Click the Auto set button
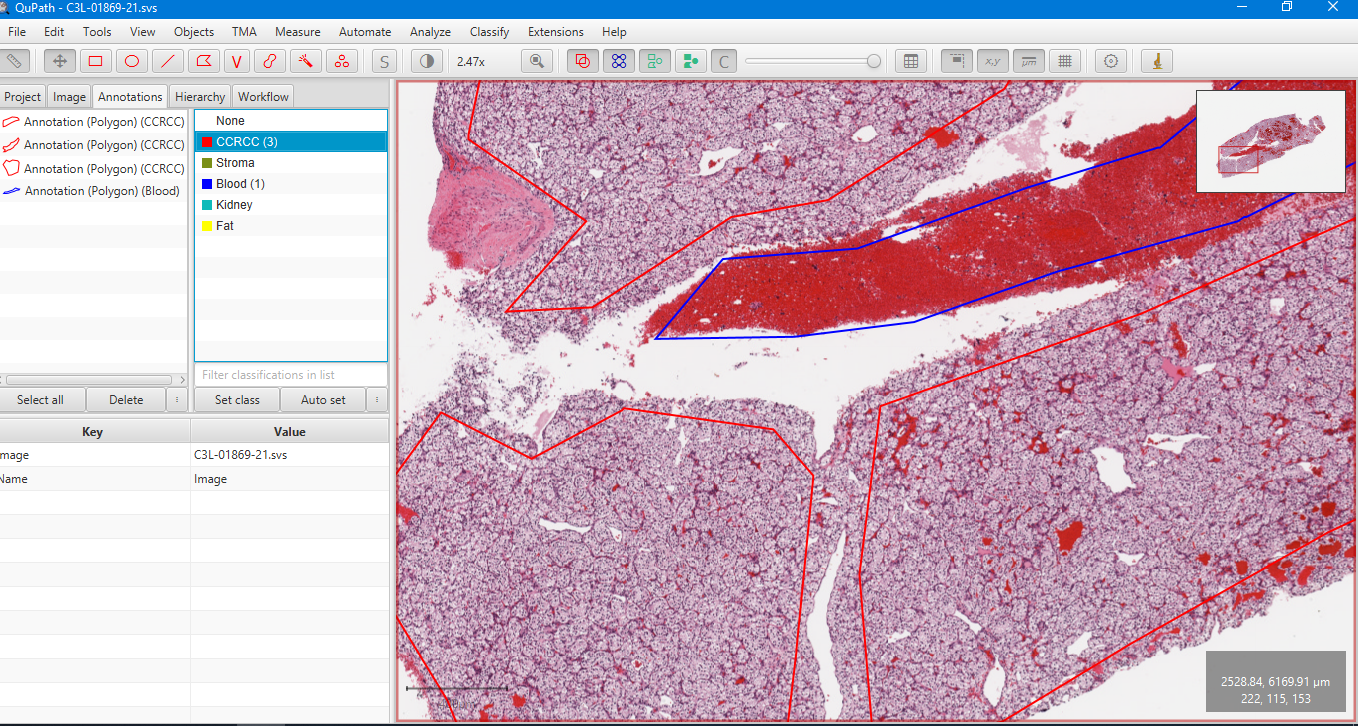 (322, 399)
